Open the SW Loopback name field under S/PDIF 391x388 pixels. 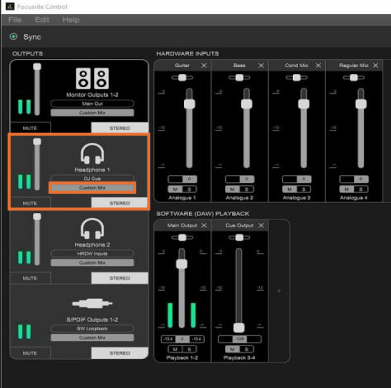click(x=92, y=329)
